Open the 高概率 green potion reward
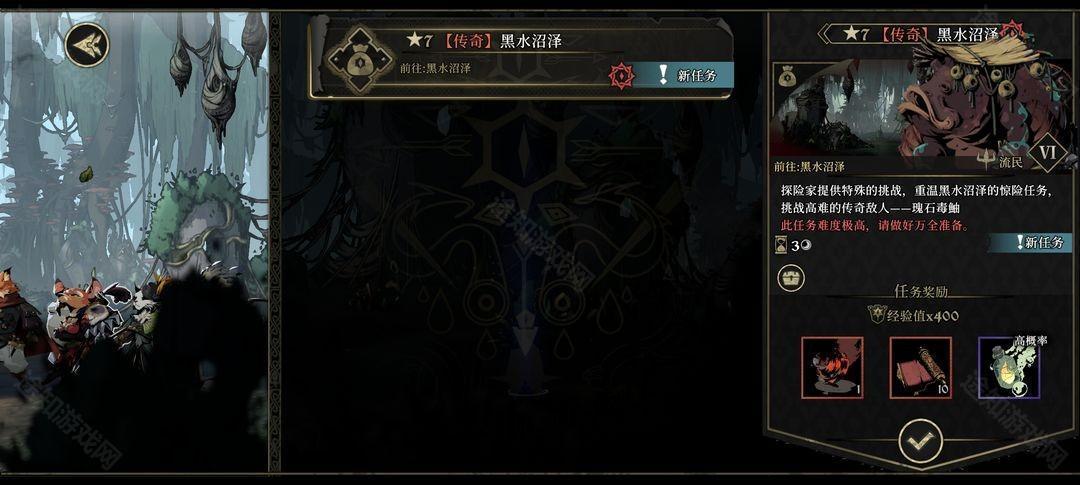 pos(1009,367)
